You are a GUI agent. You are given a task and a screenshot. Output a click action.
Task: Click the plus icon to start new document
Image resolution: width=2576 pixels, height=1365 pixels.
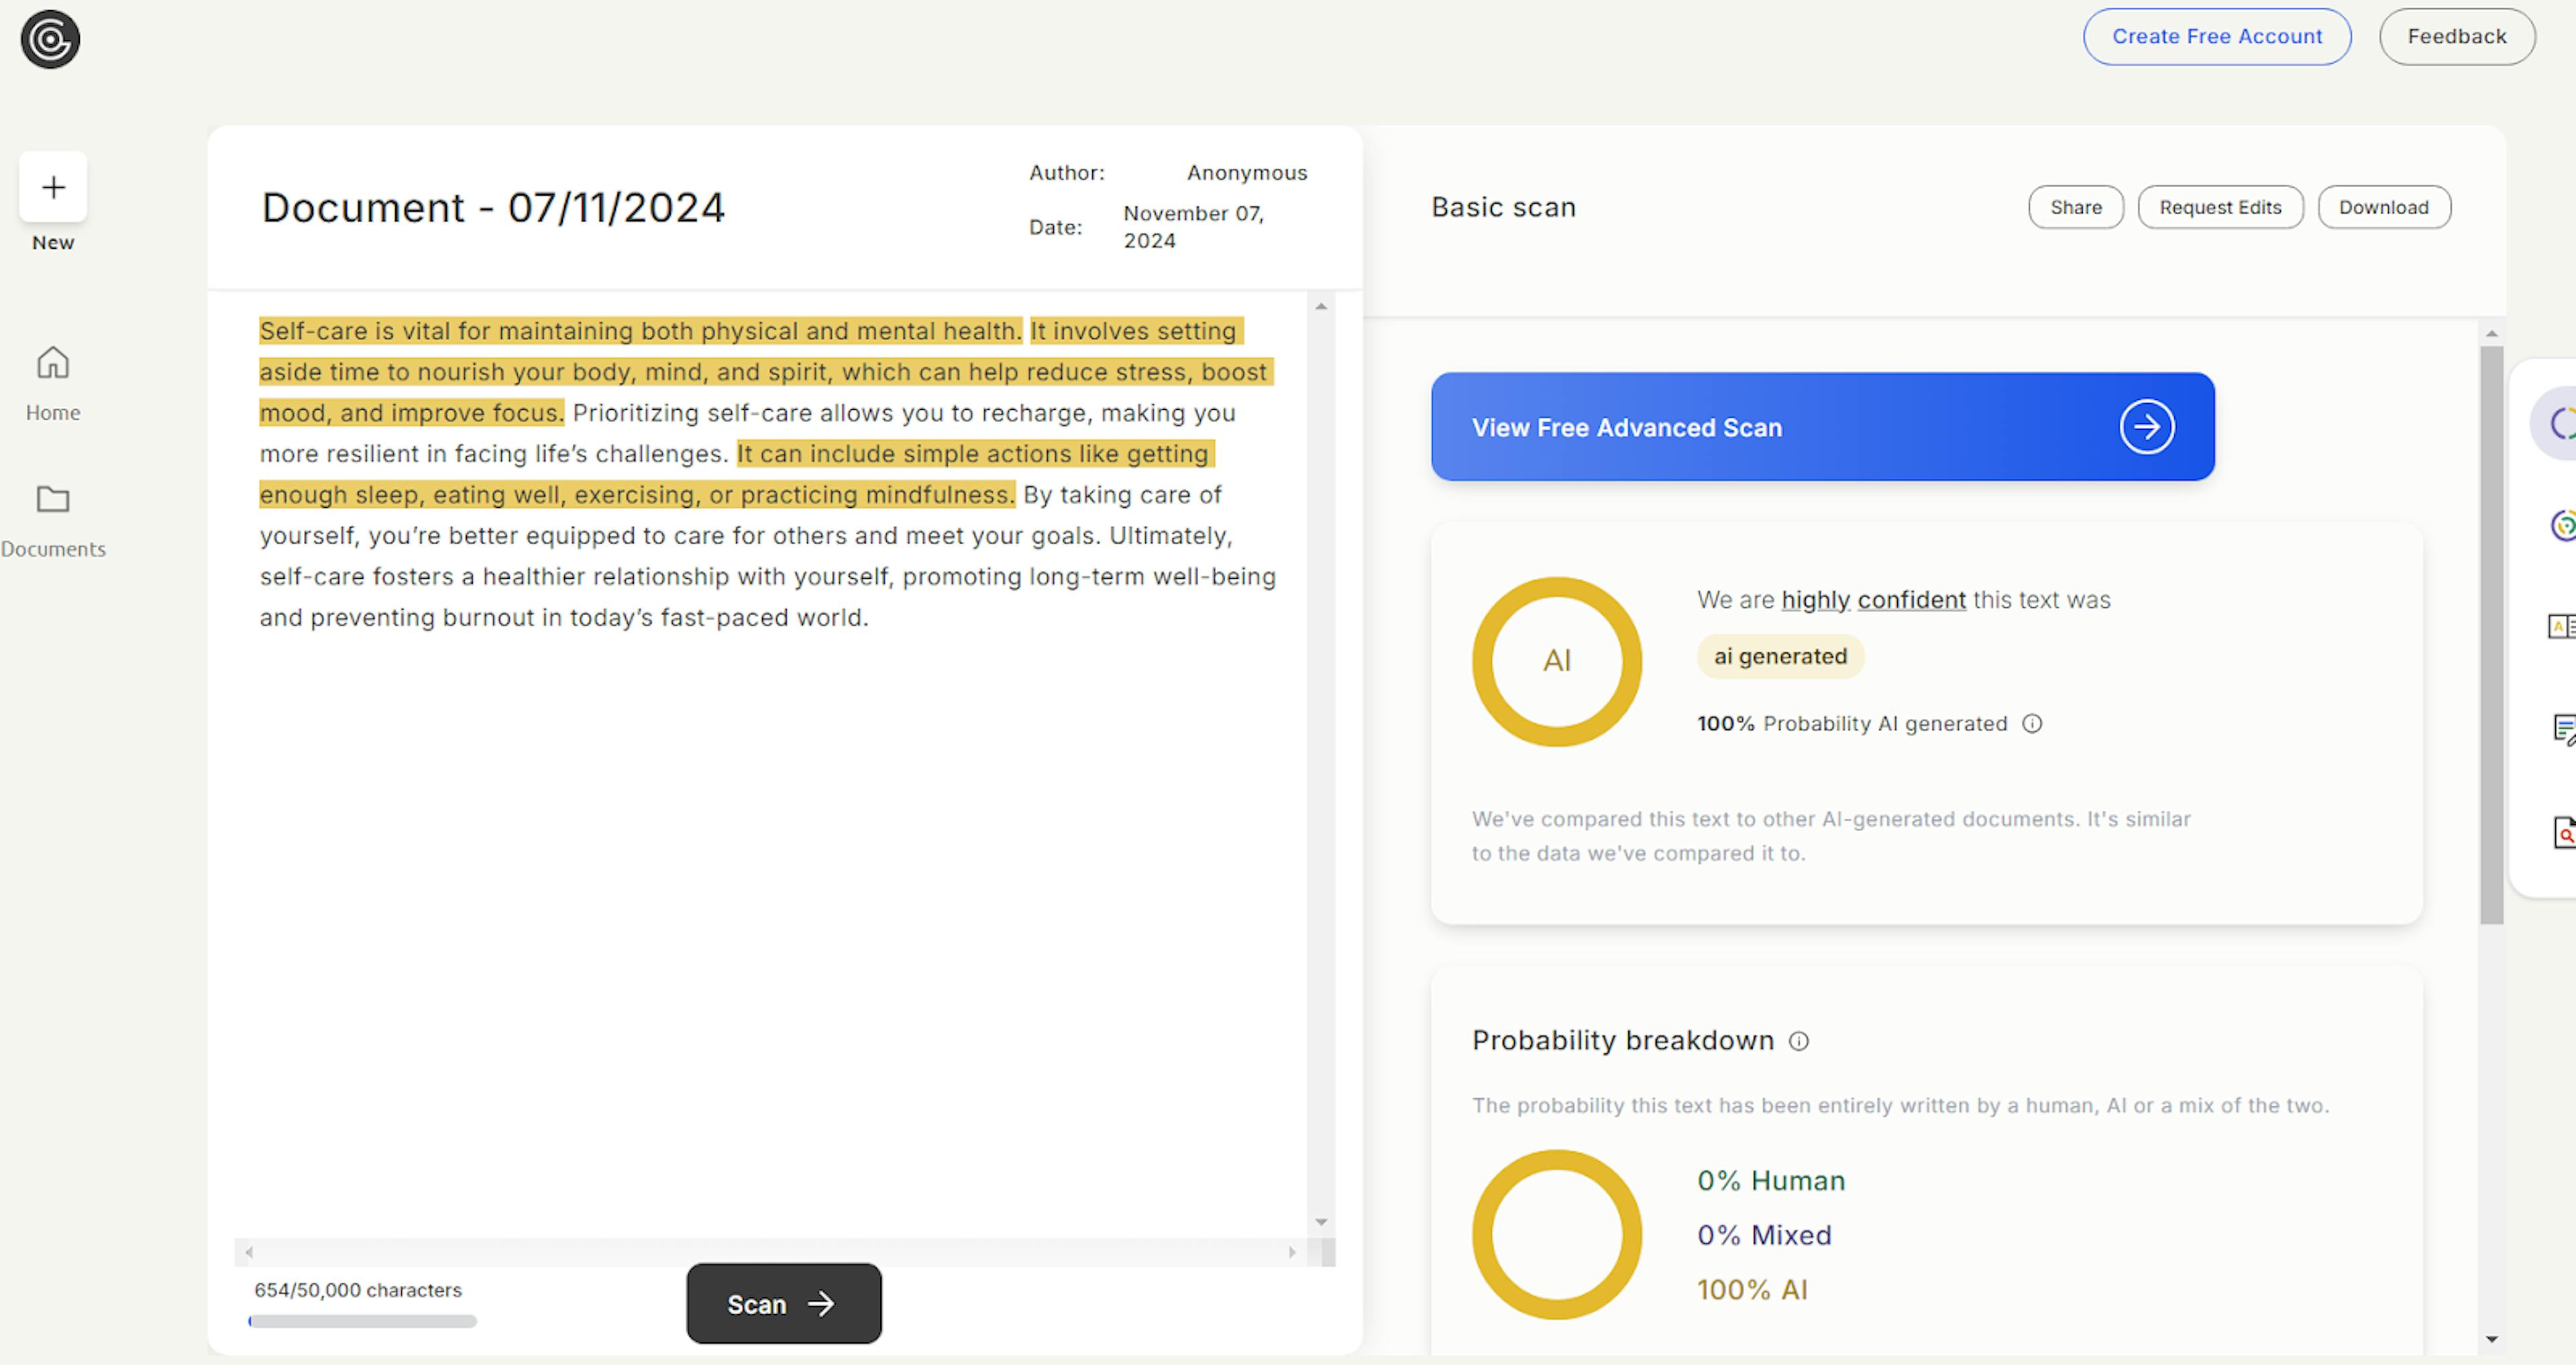tap(53, 187)
